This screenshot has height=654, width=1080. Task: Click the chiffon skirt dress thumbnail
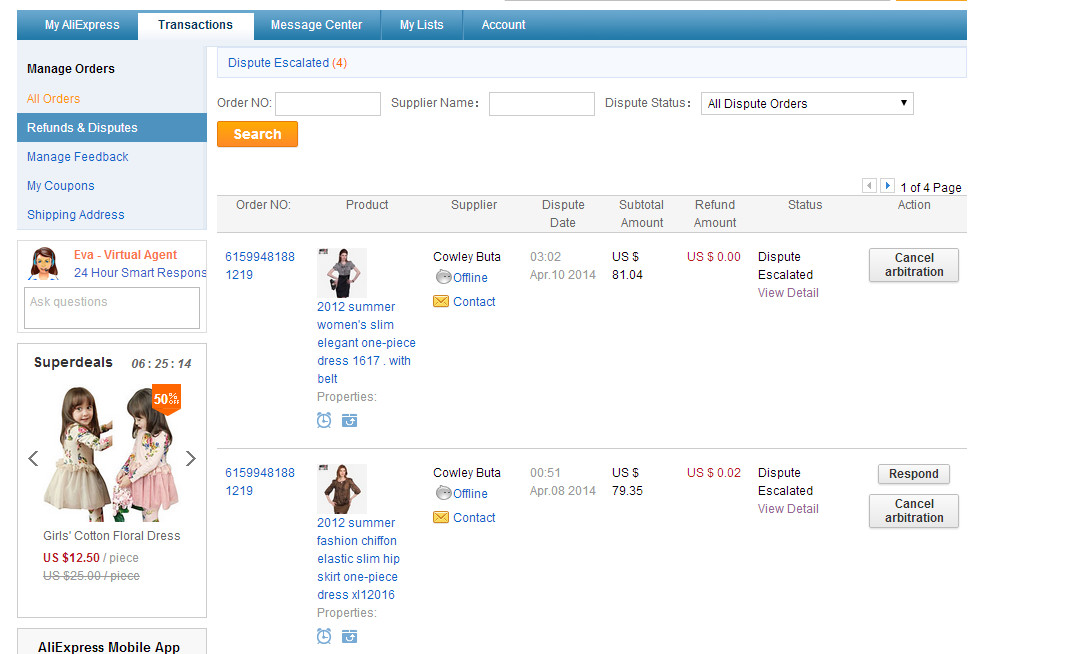pyautogui.click(x=342, y=489)
